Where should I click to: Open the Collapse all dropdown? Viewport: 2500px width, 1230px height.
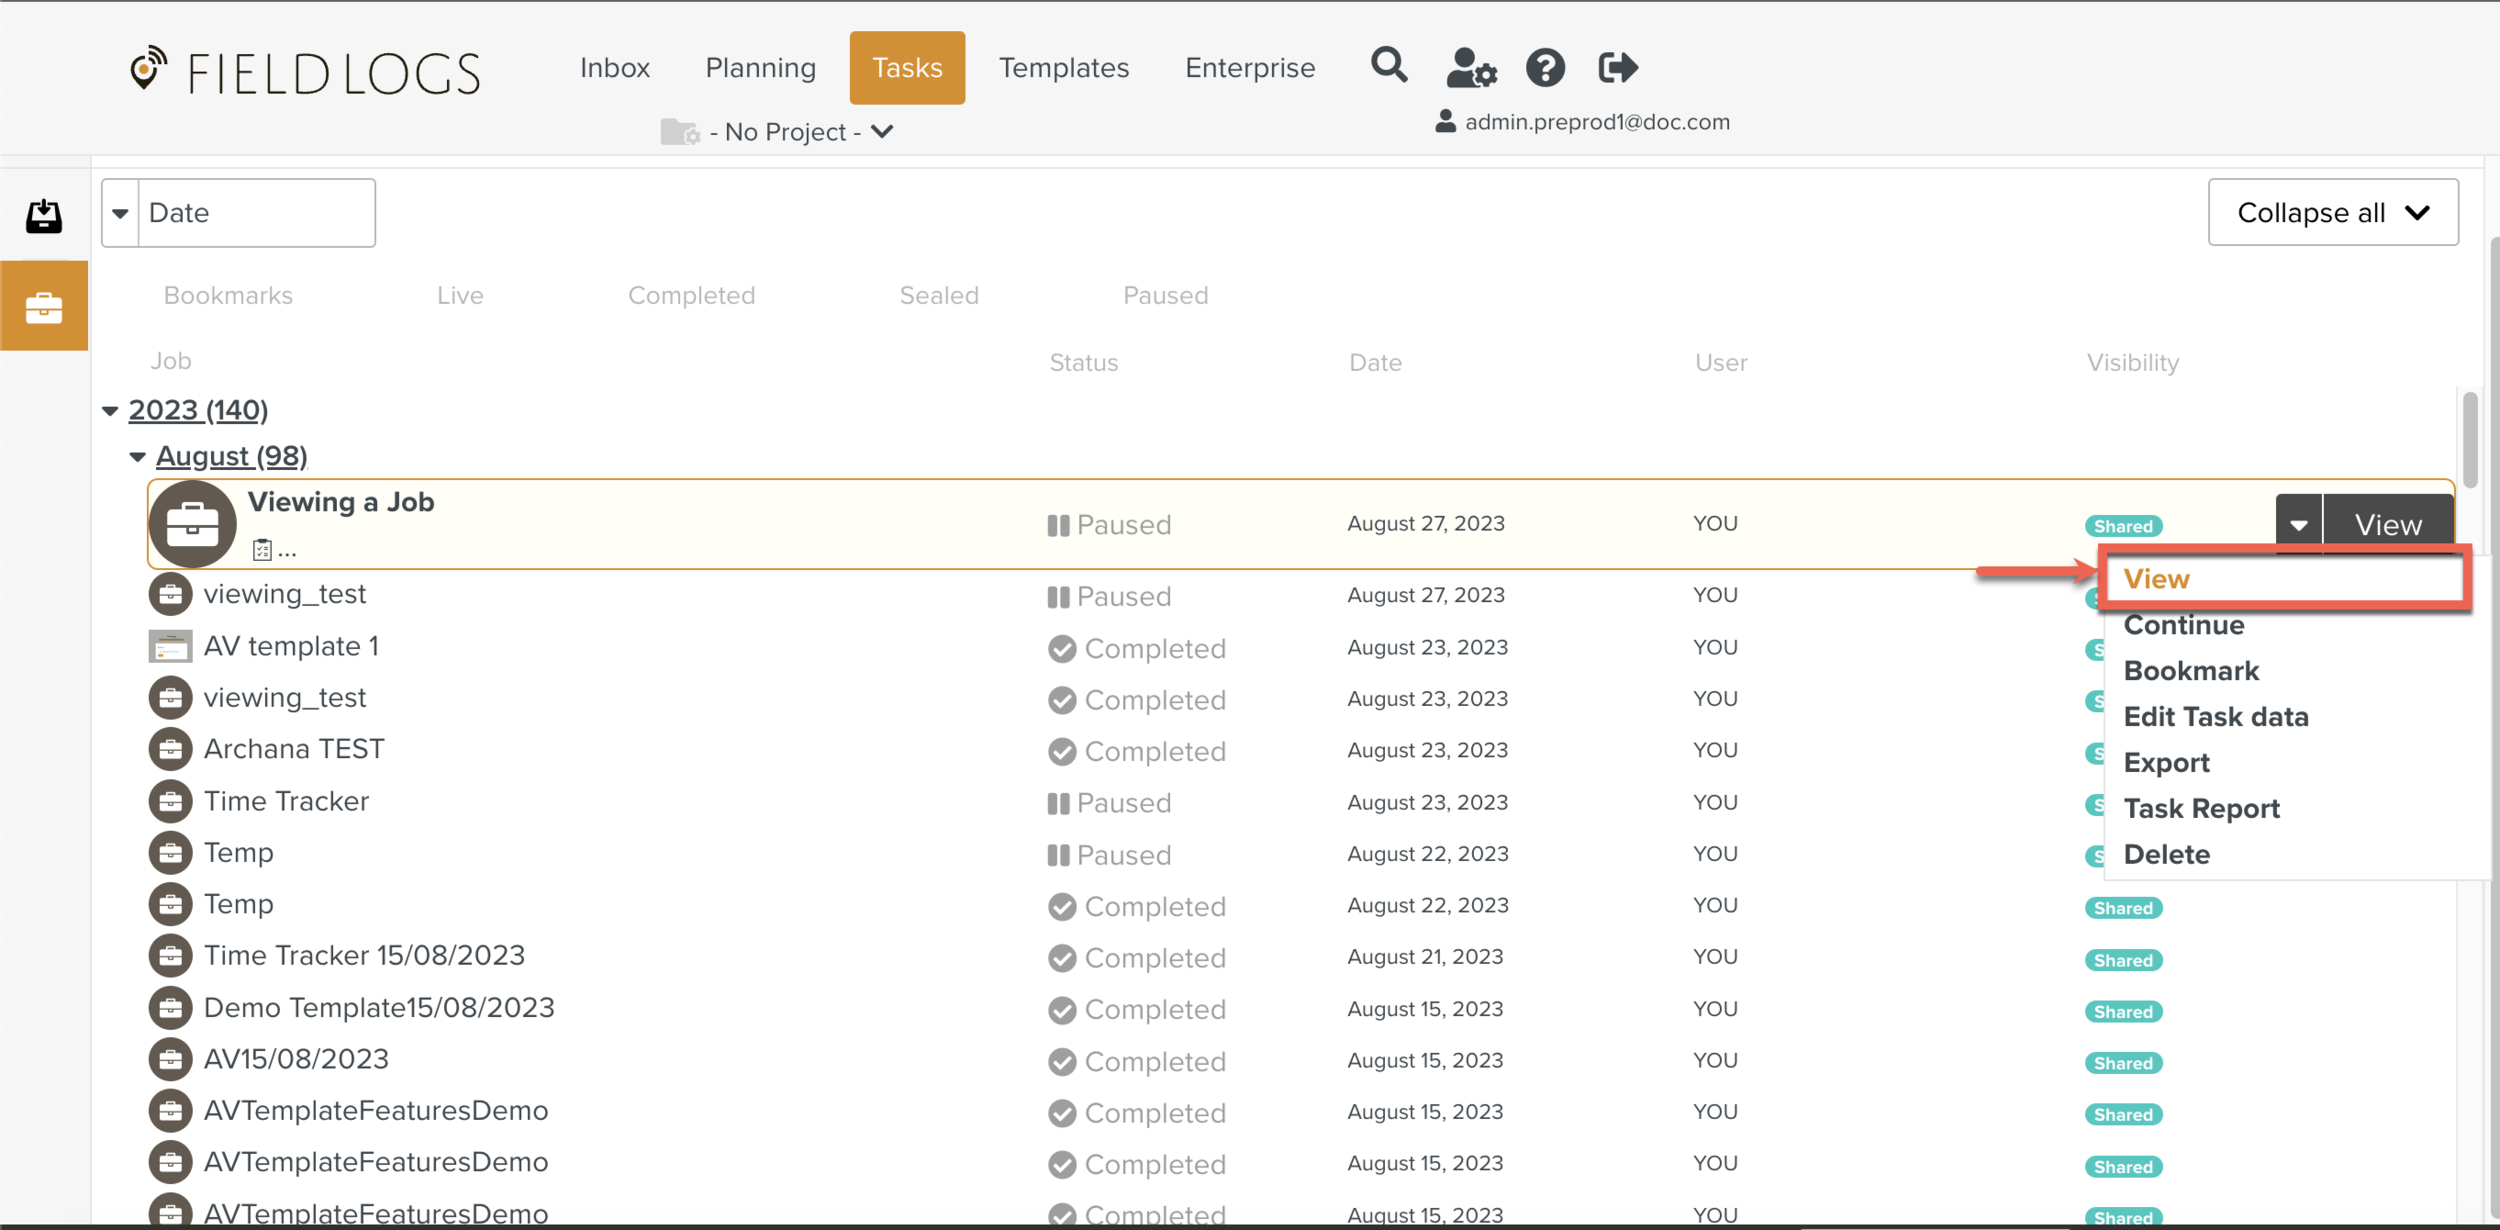pos(2332,213)
